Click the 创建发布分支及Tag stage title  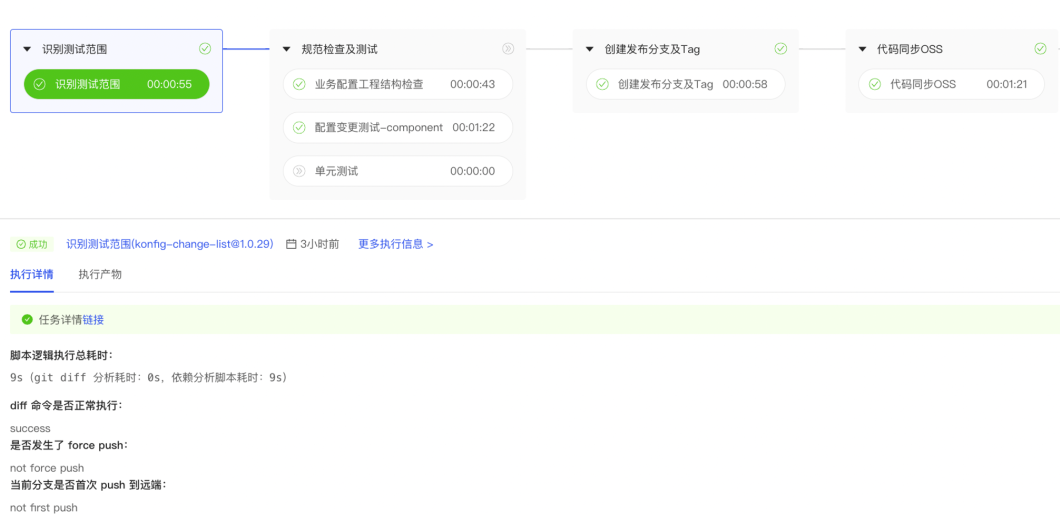click(x=652, y=49)
